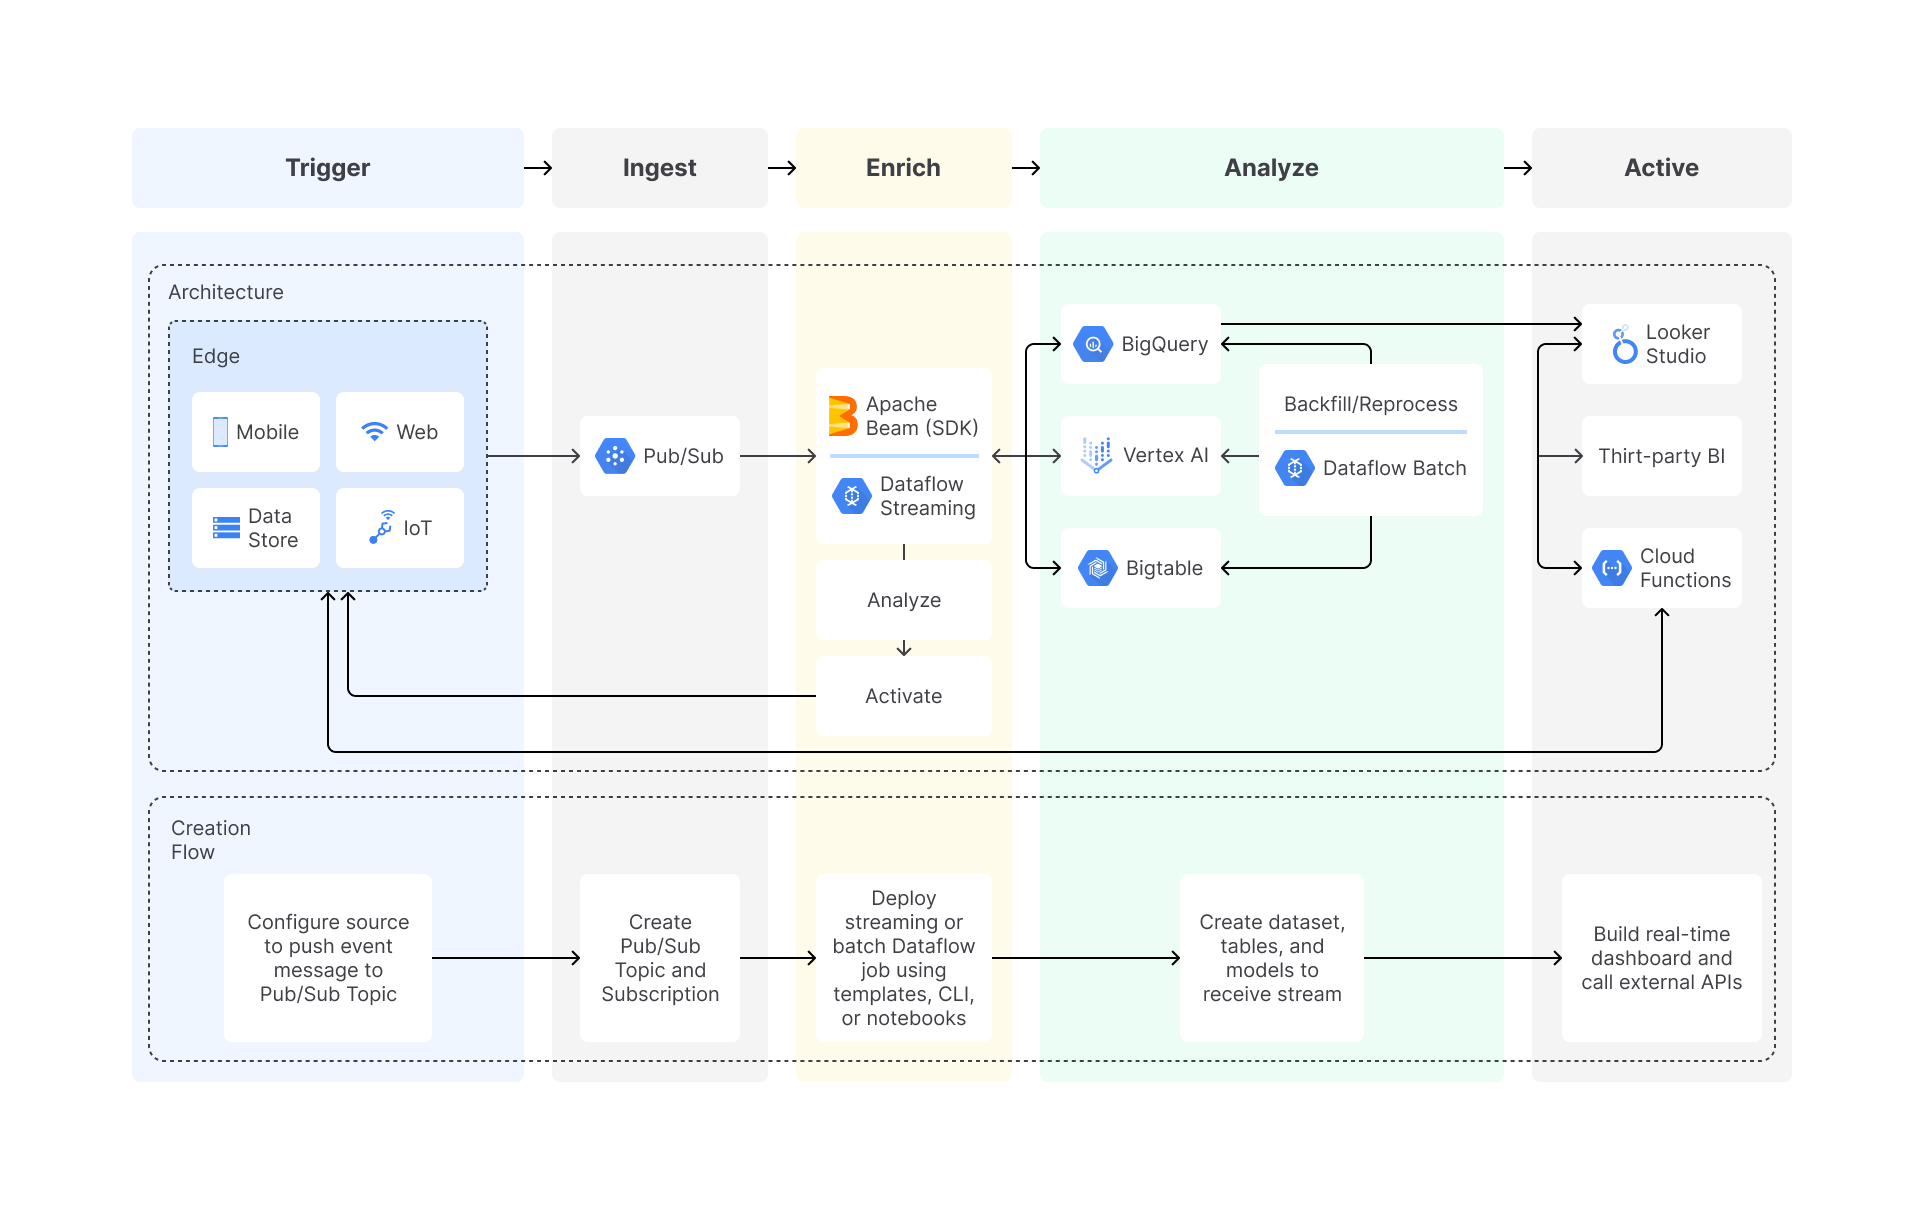1920x1210 pixels.
Task: Click the Thirt-party BI box
Action: [x=1662, y=456]
